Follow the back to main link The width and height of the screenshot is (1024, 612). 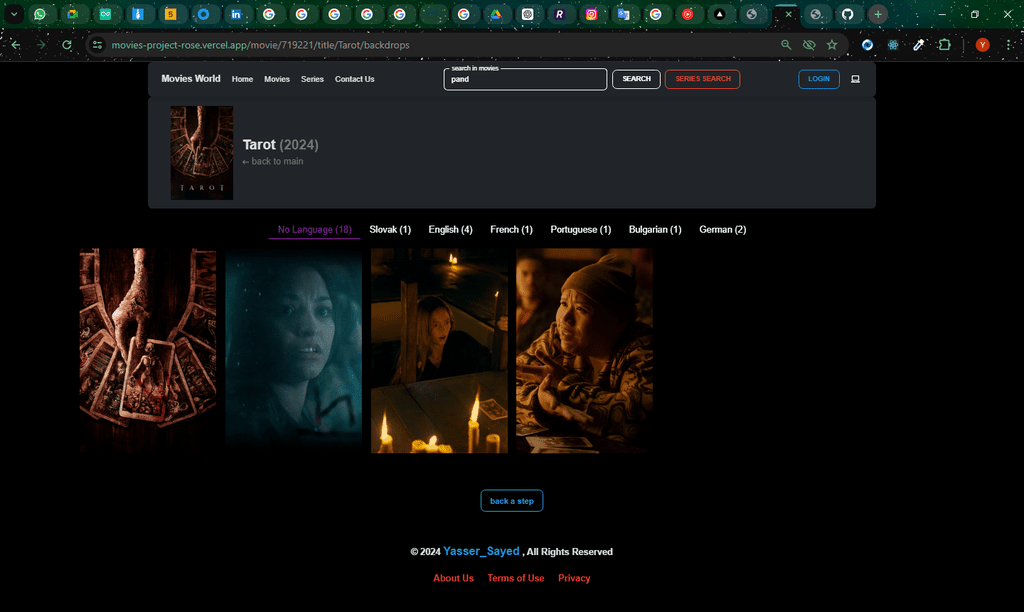tap(273, 161)
